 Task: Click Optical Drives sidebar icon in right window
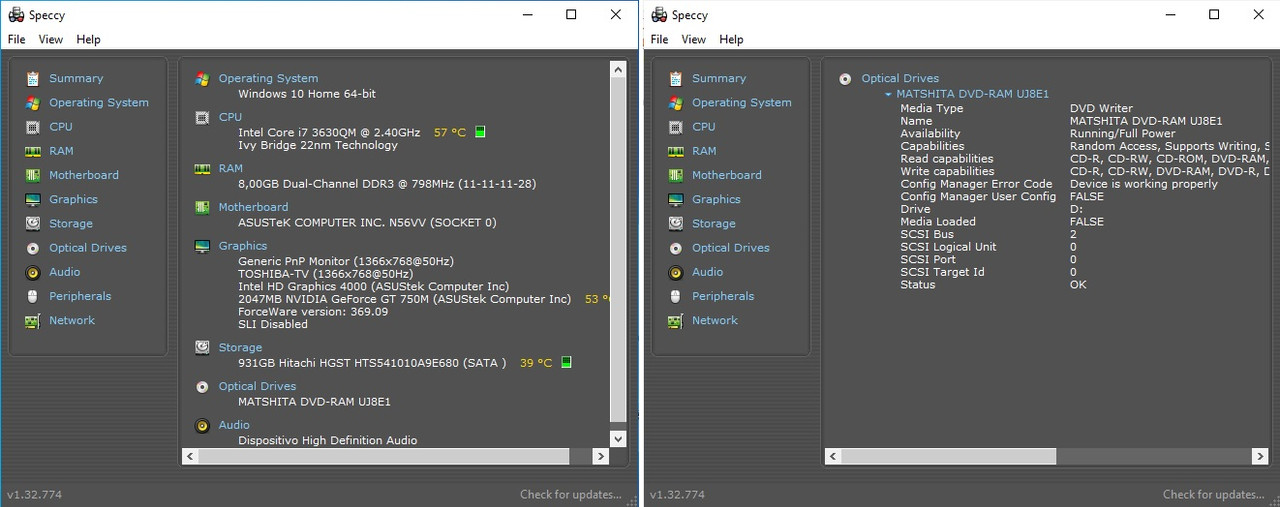[x=676, y=248]
